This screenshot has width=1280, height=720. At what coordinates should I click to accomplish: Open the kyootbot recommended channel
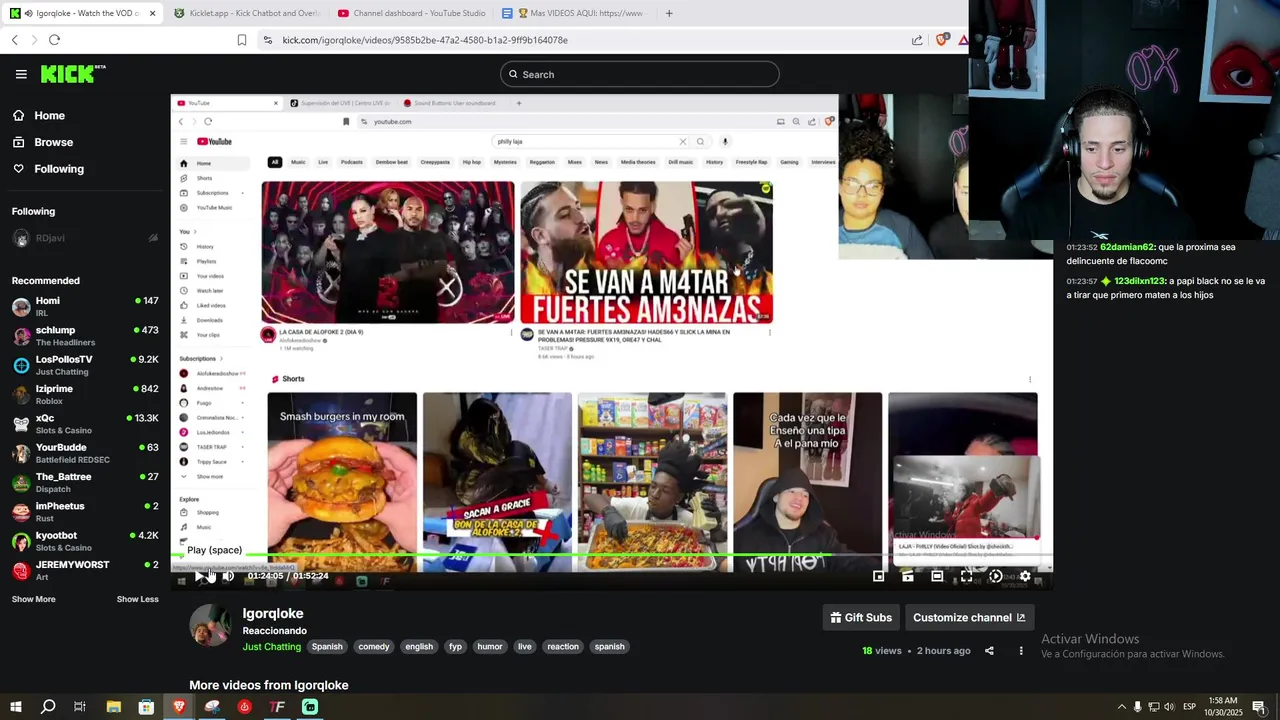point(85,541)
